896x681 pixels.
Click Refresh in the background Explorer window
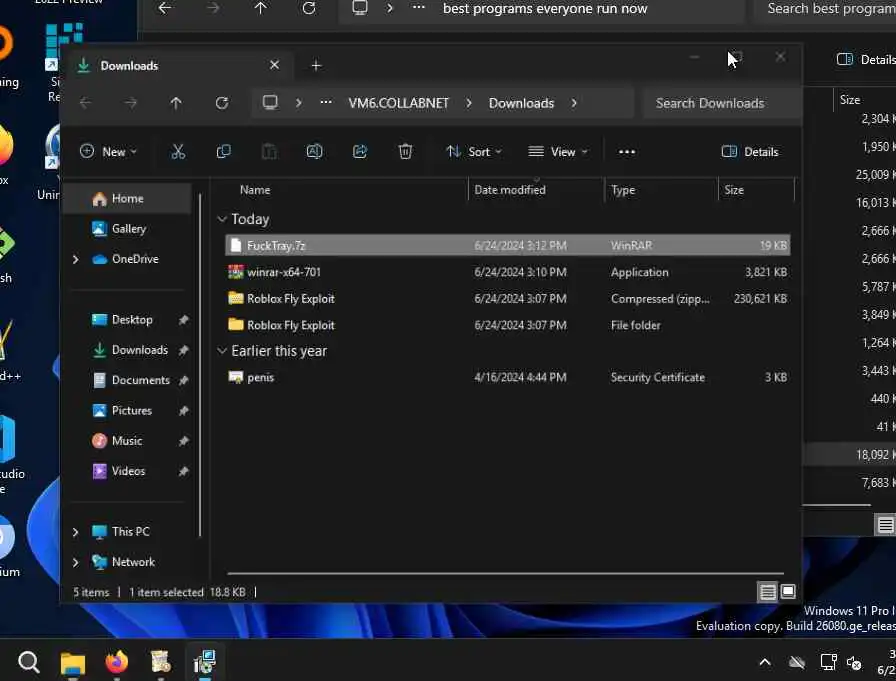click(x=309, y=8)
